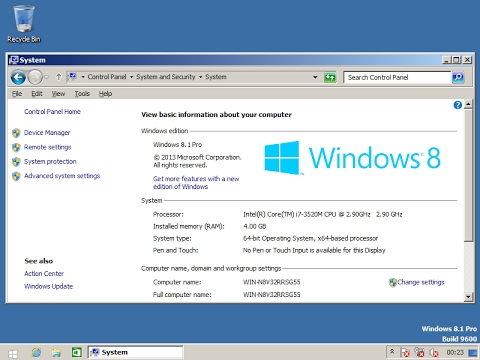This screenshot has width=480, height=360.
Task: Click the System breadcrumb in address bar
Action: pyautogui.click(x=216, y=77)
